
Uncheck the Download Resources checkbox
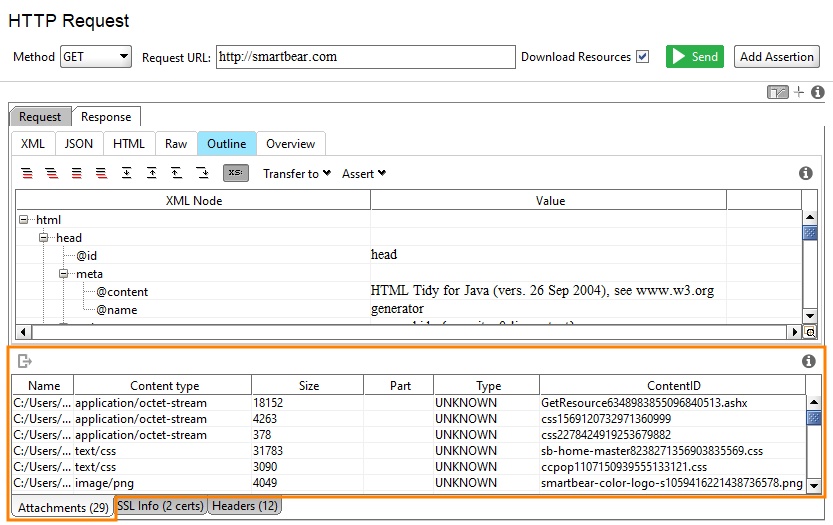643,57
